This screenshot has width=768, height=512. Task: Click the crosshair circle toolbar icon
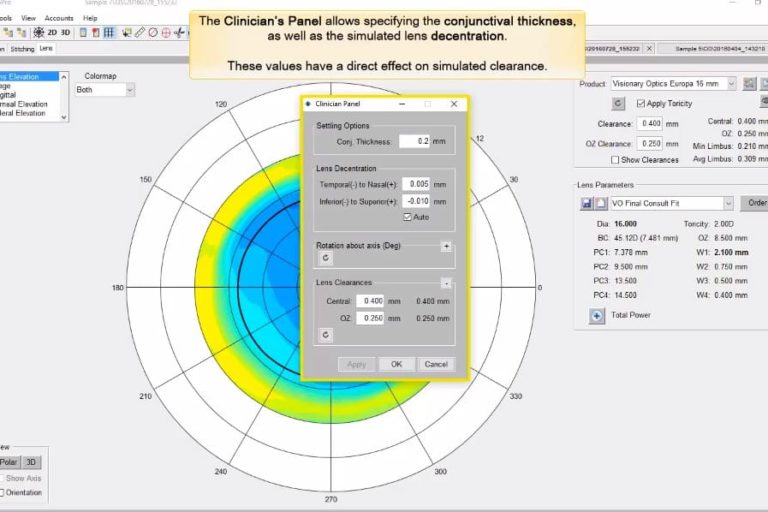point(165,32)
